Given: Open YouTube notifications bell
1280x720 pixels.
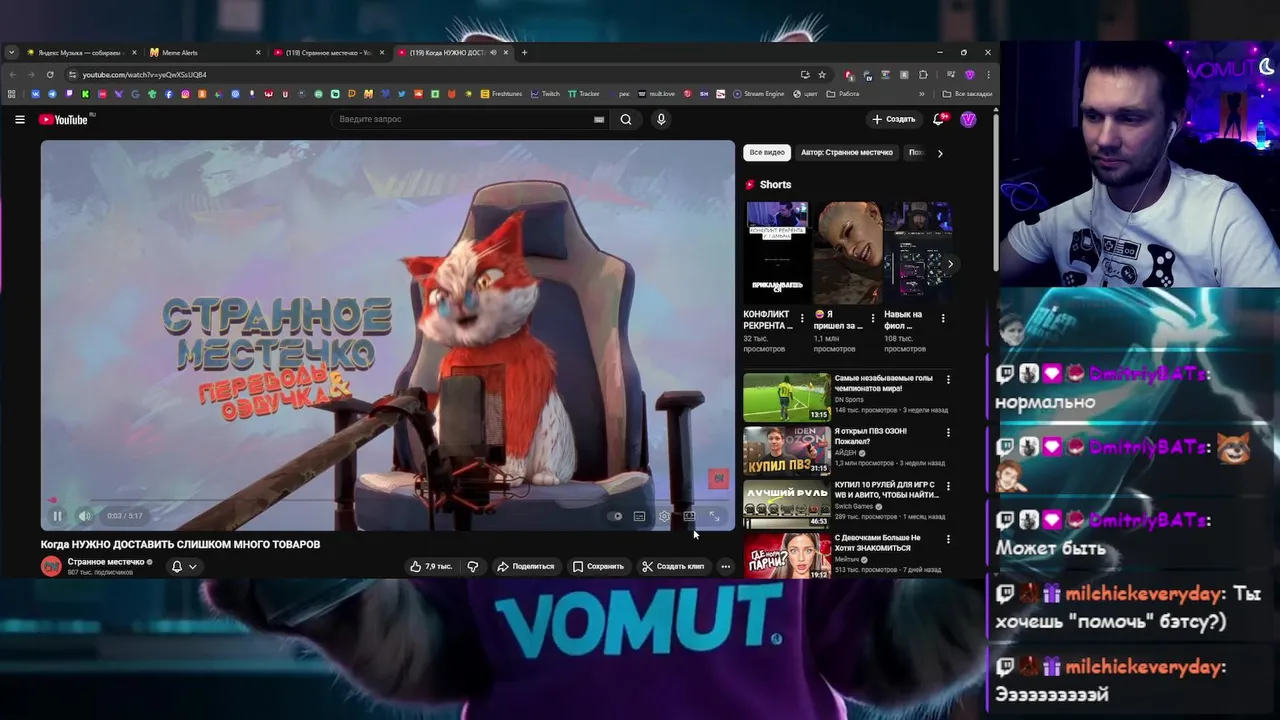Looking at the screenshot, I should pos(938,119).
